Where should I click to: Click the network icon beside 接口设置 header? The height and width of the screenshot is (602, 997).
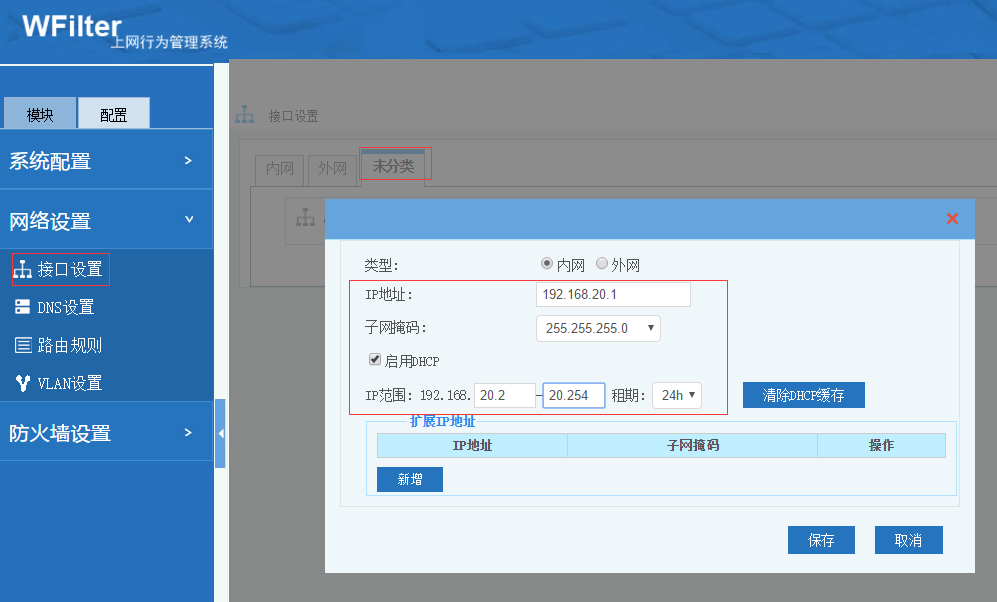[x=245, y=116]
